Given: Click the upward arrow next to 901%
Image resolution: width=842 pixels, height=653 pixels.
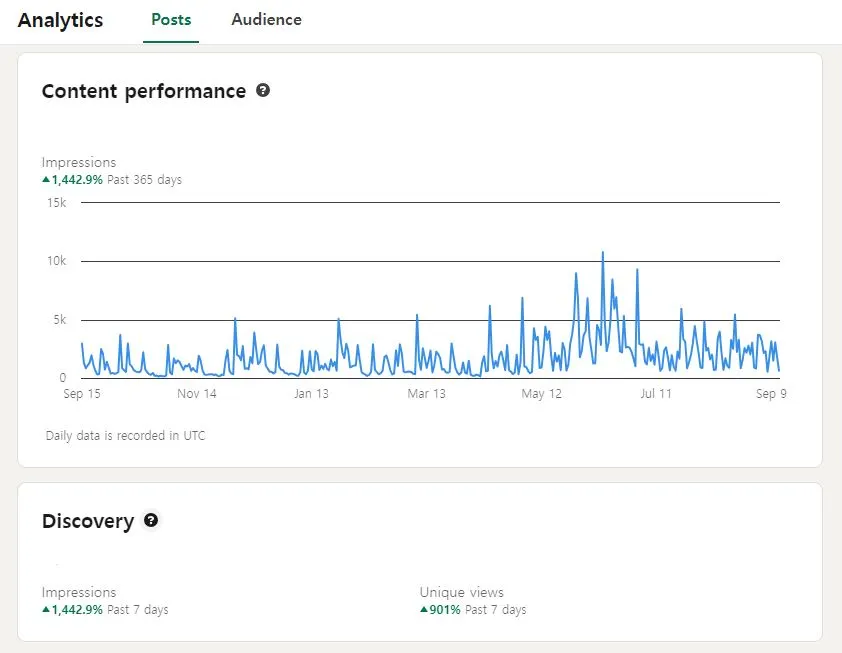Looking at the screenshot, I should [424, 609].
